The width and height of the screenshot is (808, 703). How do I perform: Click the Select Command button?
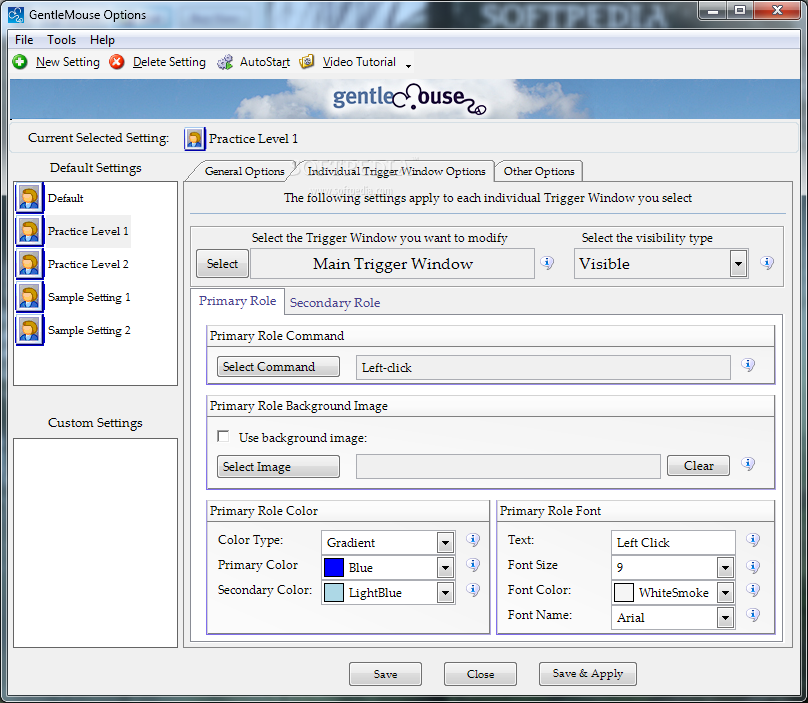click(278, 366)
